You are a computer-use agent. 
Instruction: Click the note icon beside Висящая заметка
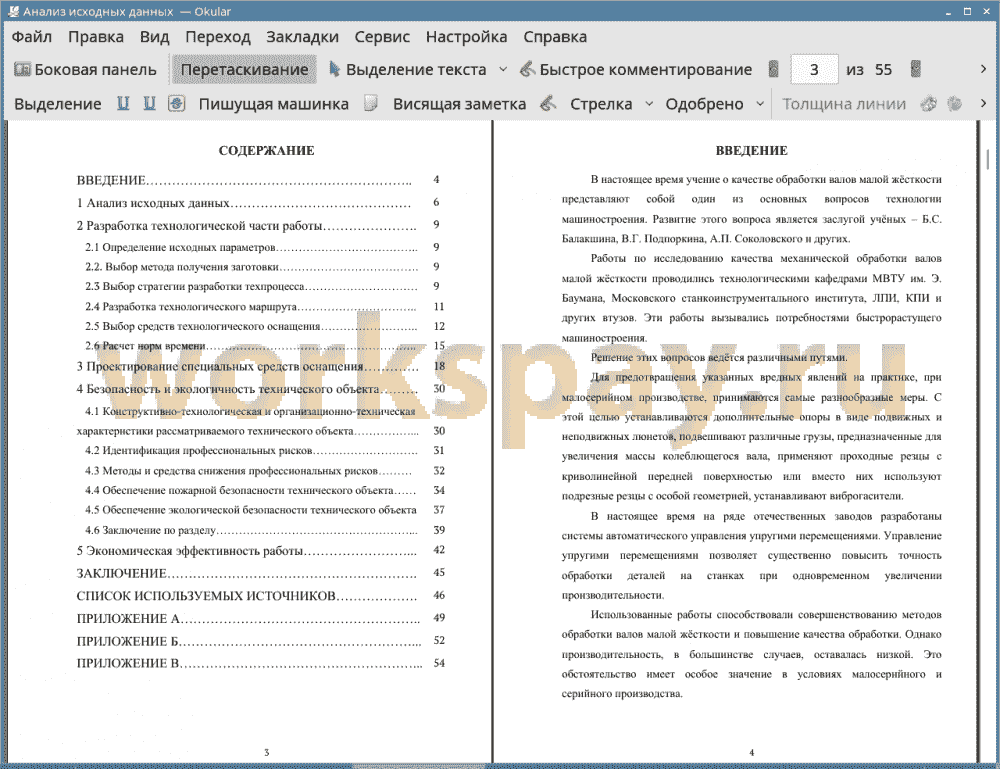click(x=371, y=104)
